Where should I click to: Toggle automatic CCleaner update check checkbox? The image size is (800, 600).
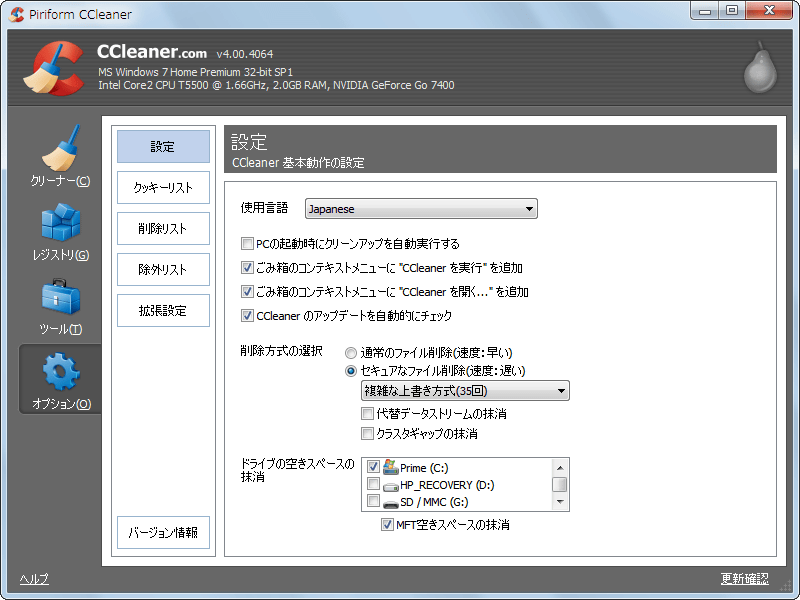(x=247, y=315)
